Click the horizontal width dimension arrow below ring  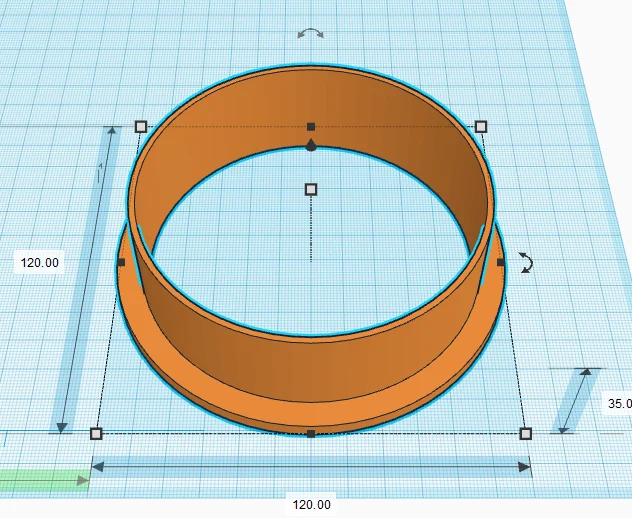click(x=311, y=467)
